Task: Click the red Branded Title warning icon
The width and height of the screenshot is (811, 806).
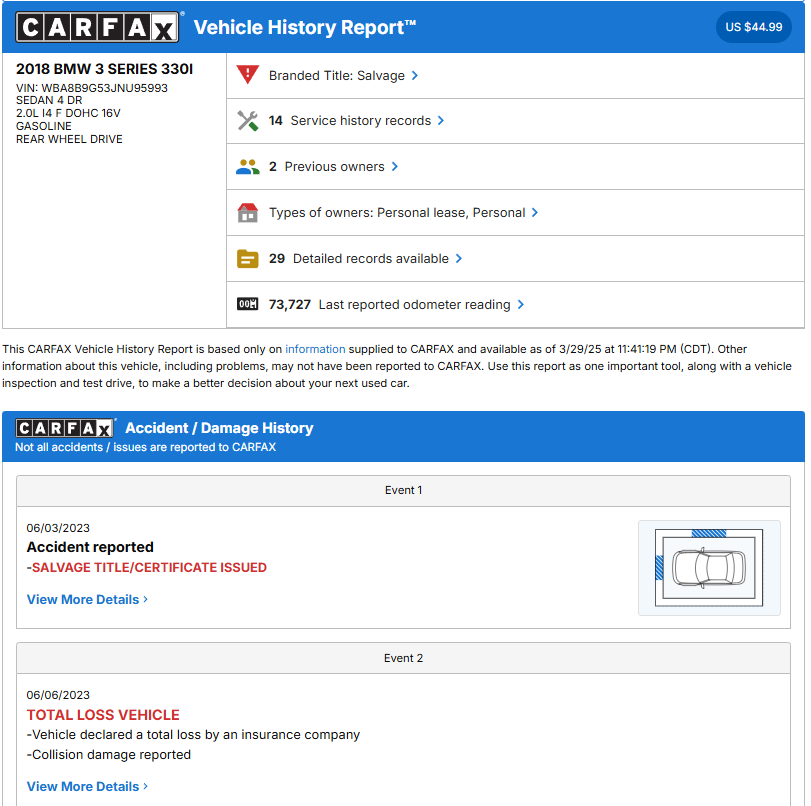Action: tap(247, 75)
